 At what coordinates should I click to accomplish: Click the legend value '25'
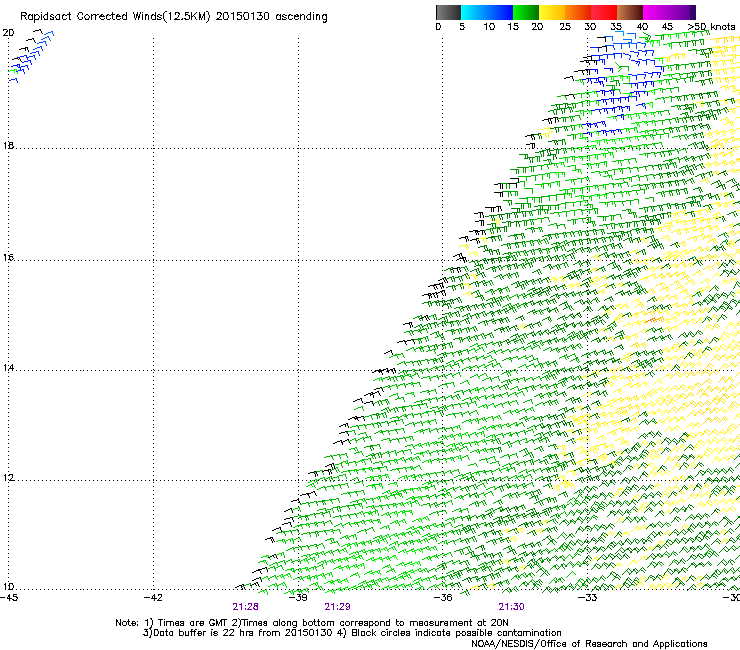tap(565, 27)
